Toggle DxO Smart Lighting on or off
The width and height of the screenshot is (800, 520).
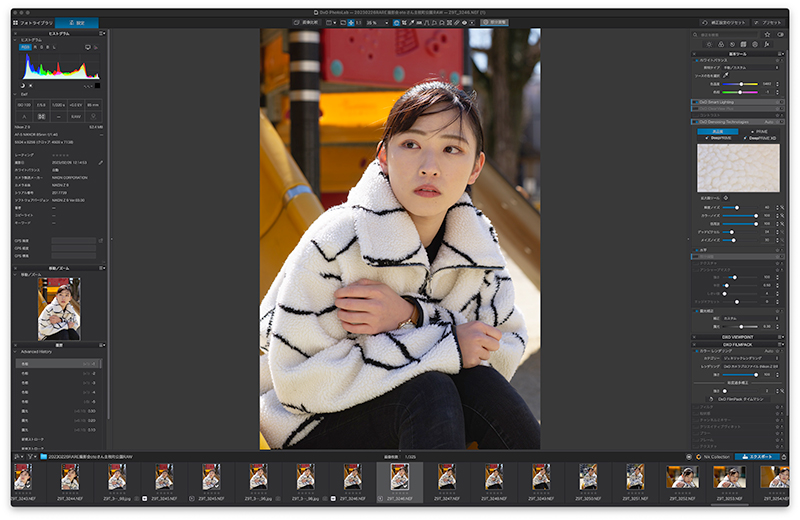coord(695,102)
